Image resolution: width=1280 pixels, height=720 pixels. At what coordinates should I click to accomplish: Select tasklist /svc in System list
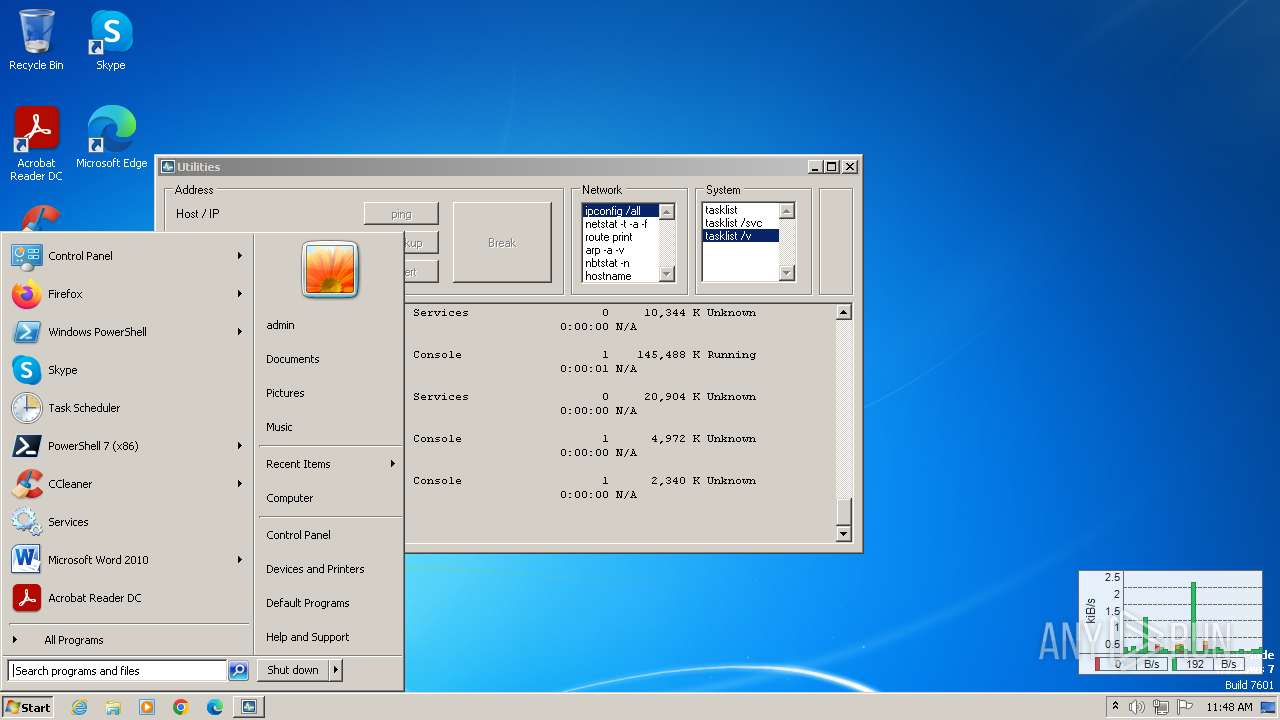tap(740, 223)
